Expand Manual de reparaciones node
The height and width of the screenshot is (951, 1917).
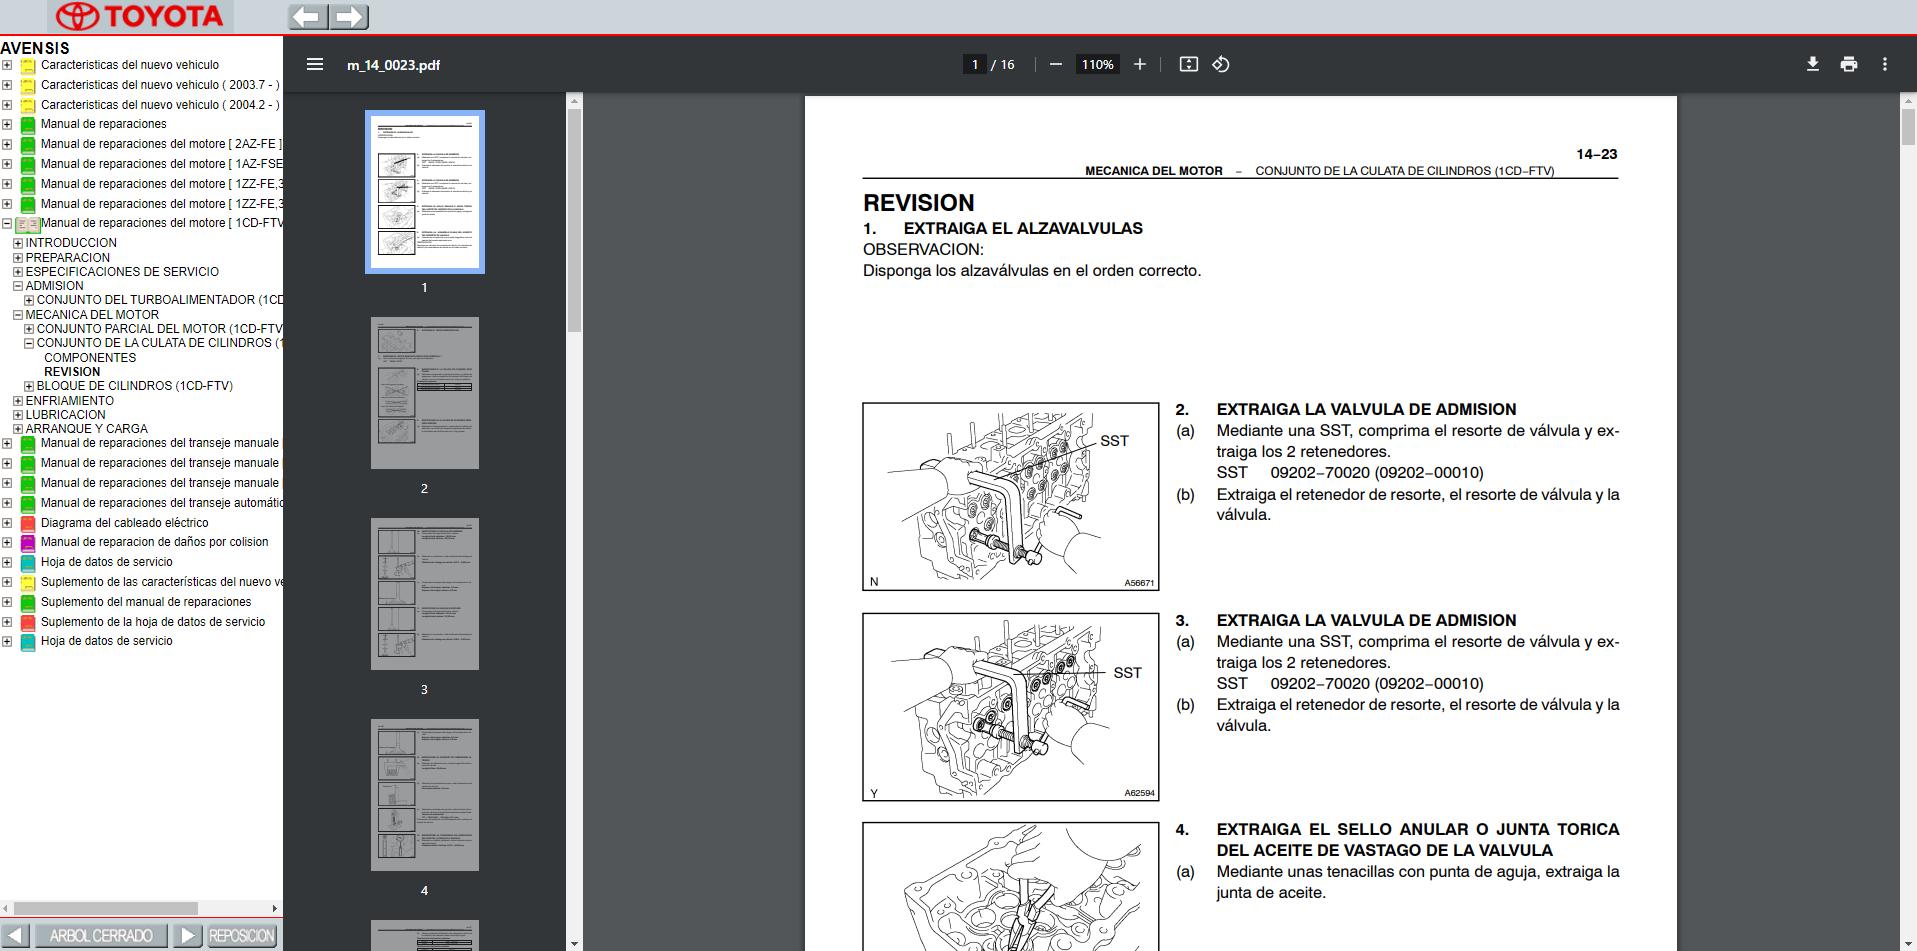(7, 124)
